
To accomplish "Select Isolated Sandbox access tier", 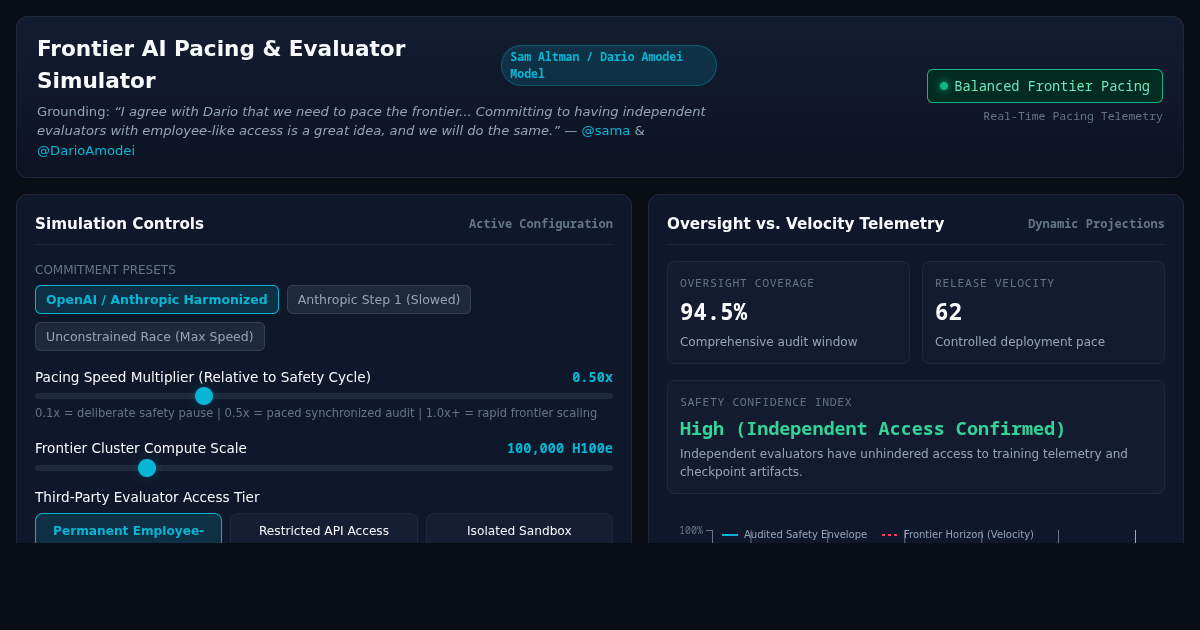I will (x=519, y=529).
